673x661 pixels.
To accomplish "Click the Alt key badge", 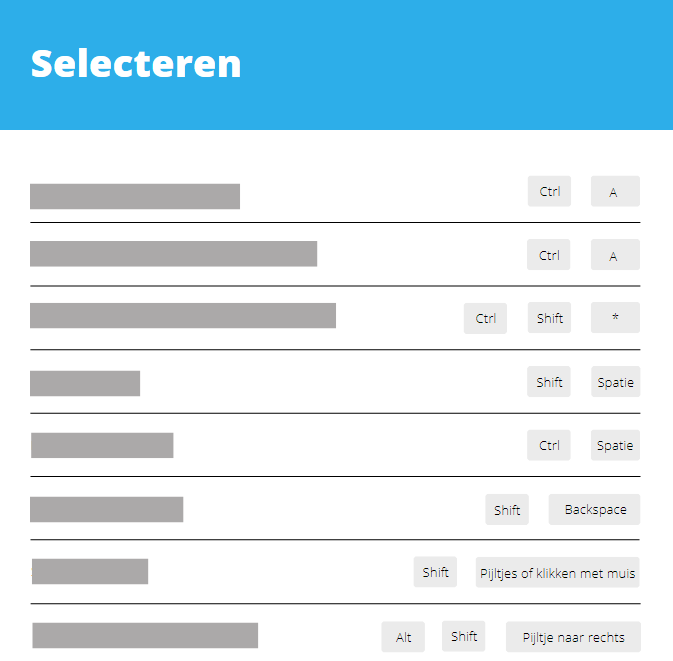I will 403,637.
